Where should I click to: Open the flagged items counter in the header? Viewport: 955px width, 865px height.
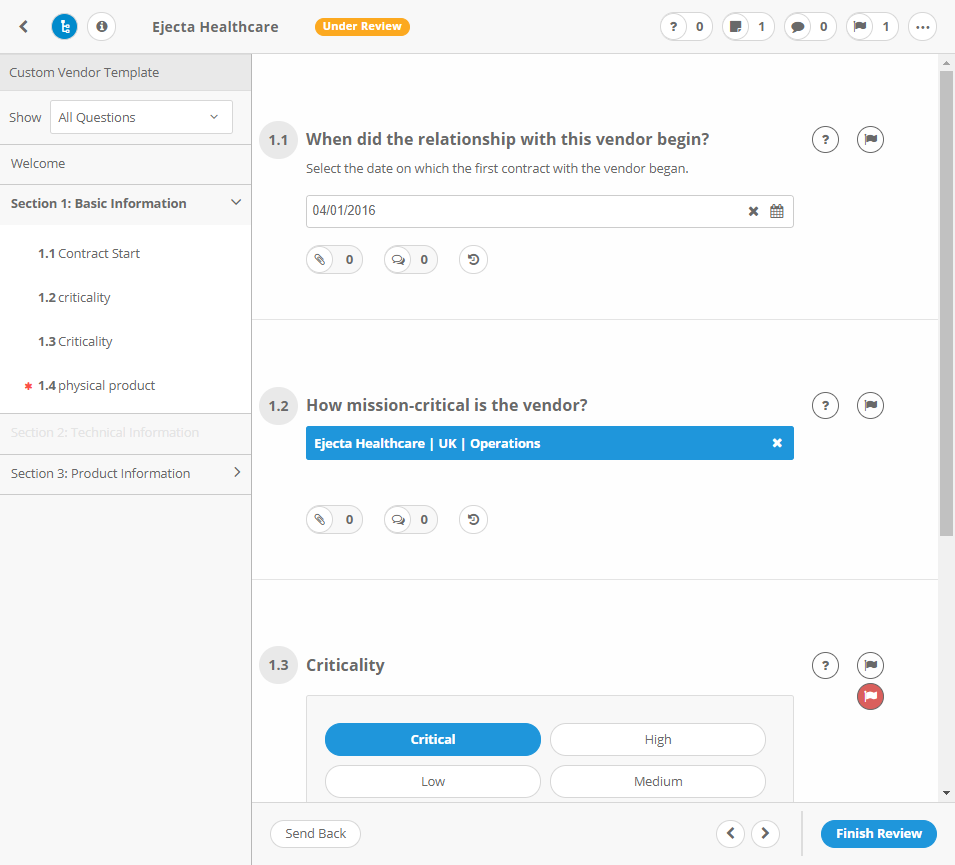(x=871, y=27)
